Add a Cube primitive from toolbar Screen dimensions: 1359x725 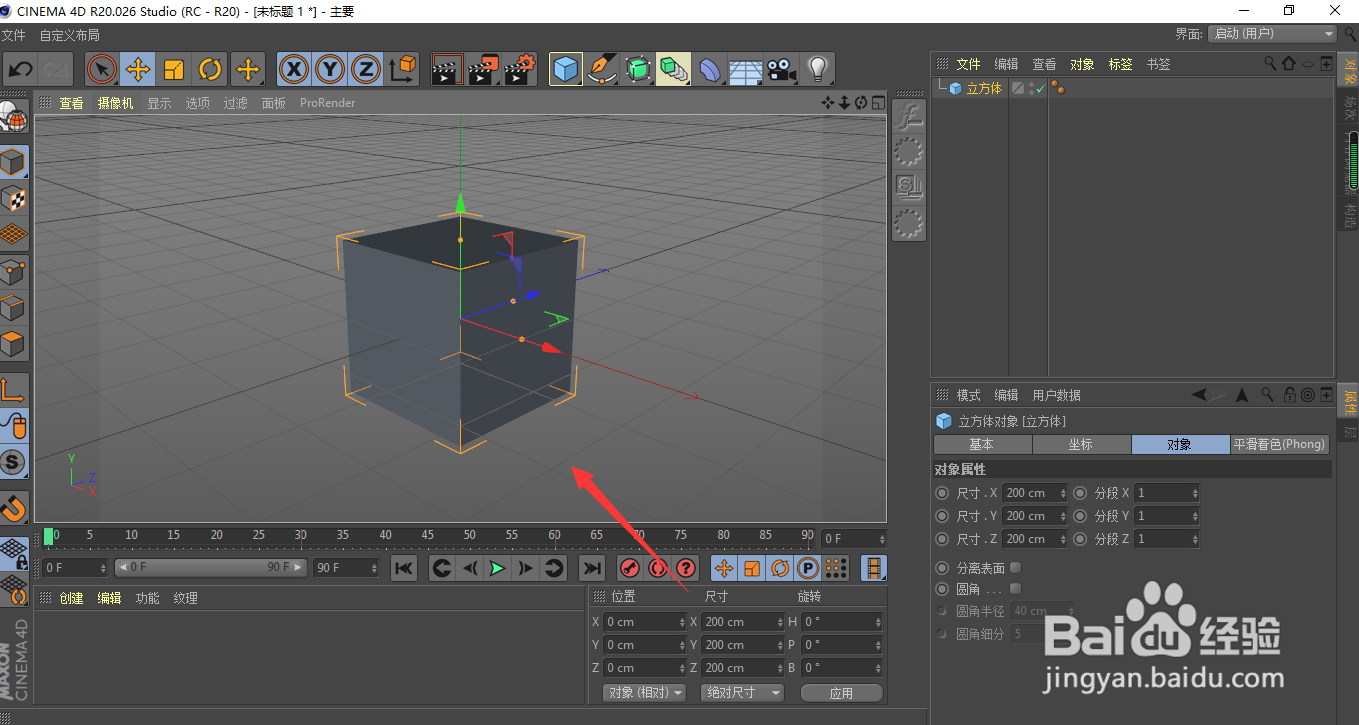pyautogui.click(x=566, y=69)
